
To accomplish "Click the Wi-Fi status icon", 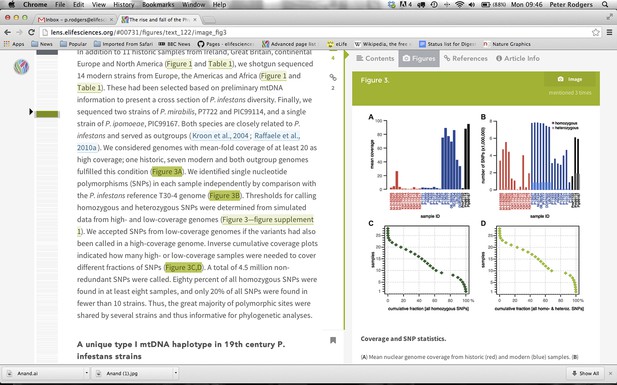I will (459, 5).
